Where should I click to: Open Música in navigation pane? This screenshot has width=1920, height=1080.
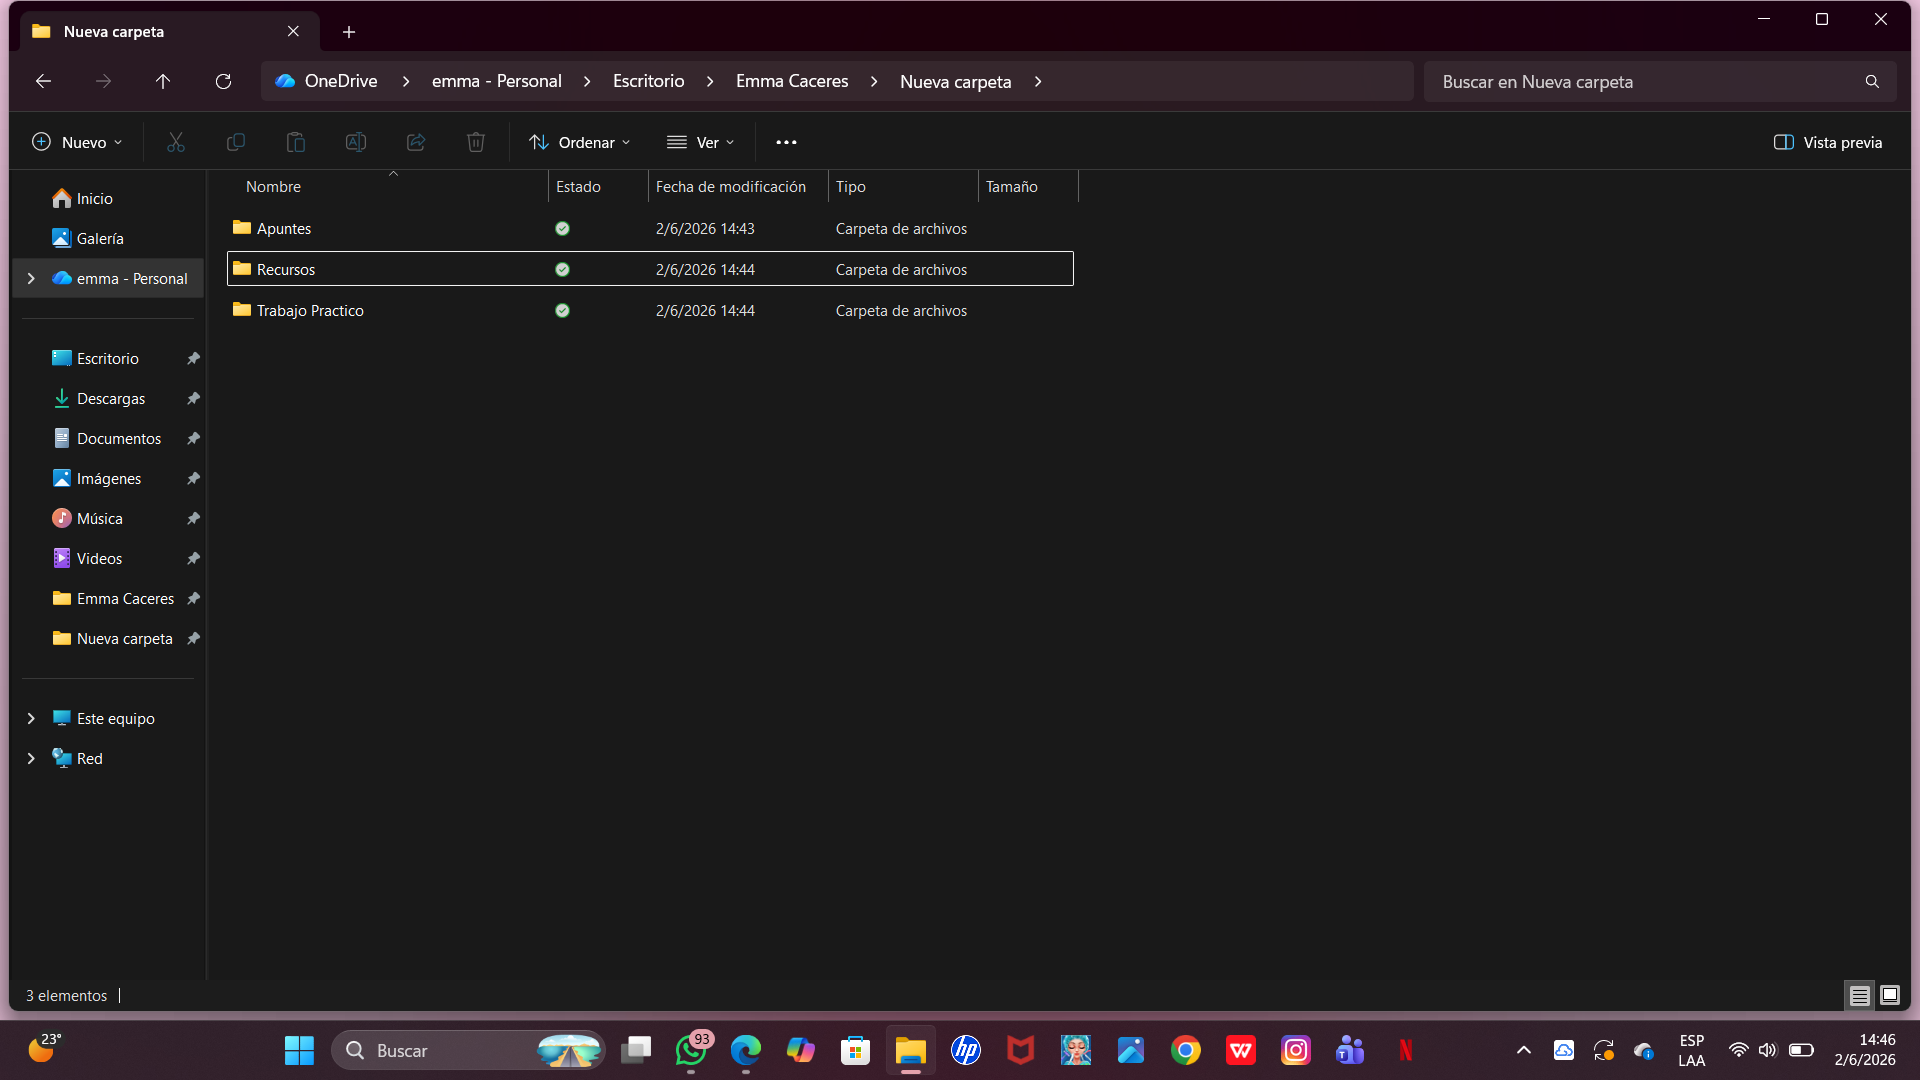point(108,518)
